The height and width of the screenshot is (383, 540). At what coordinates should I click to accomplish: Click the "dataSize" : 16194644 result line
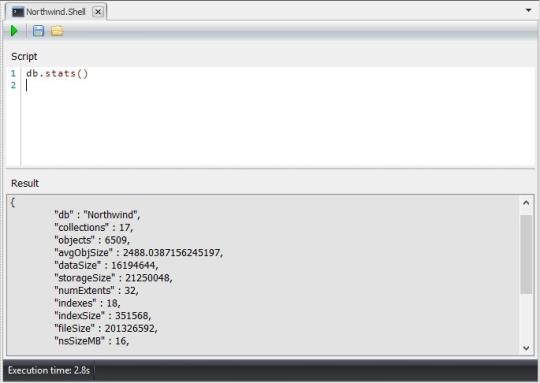point(106,266)
